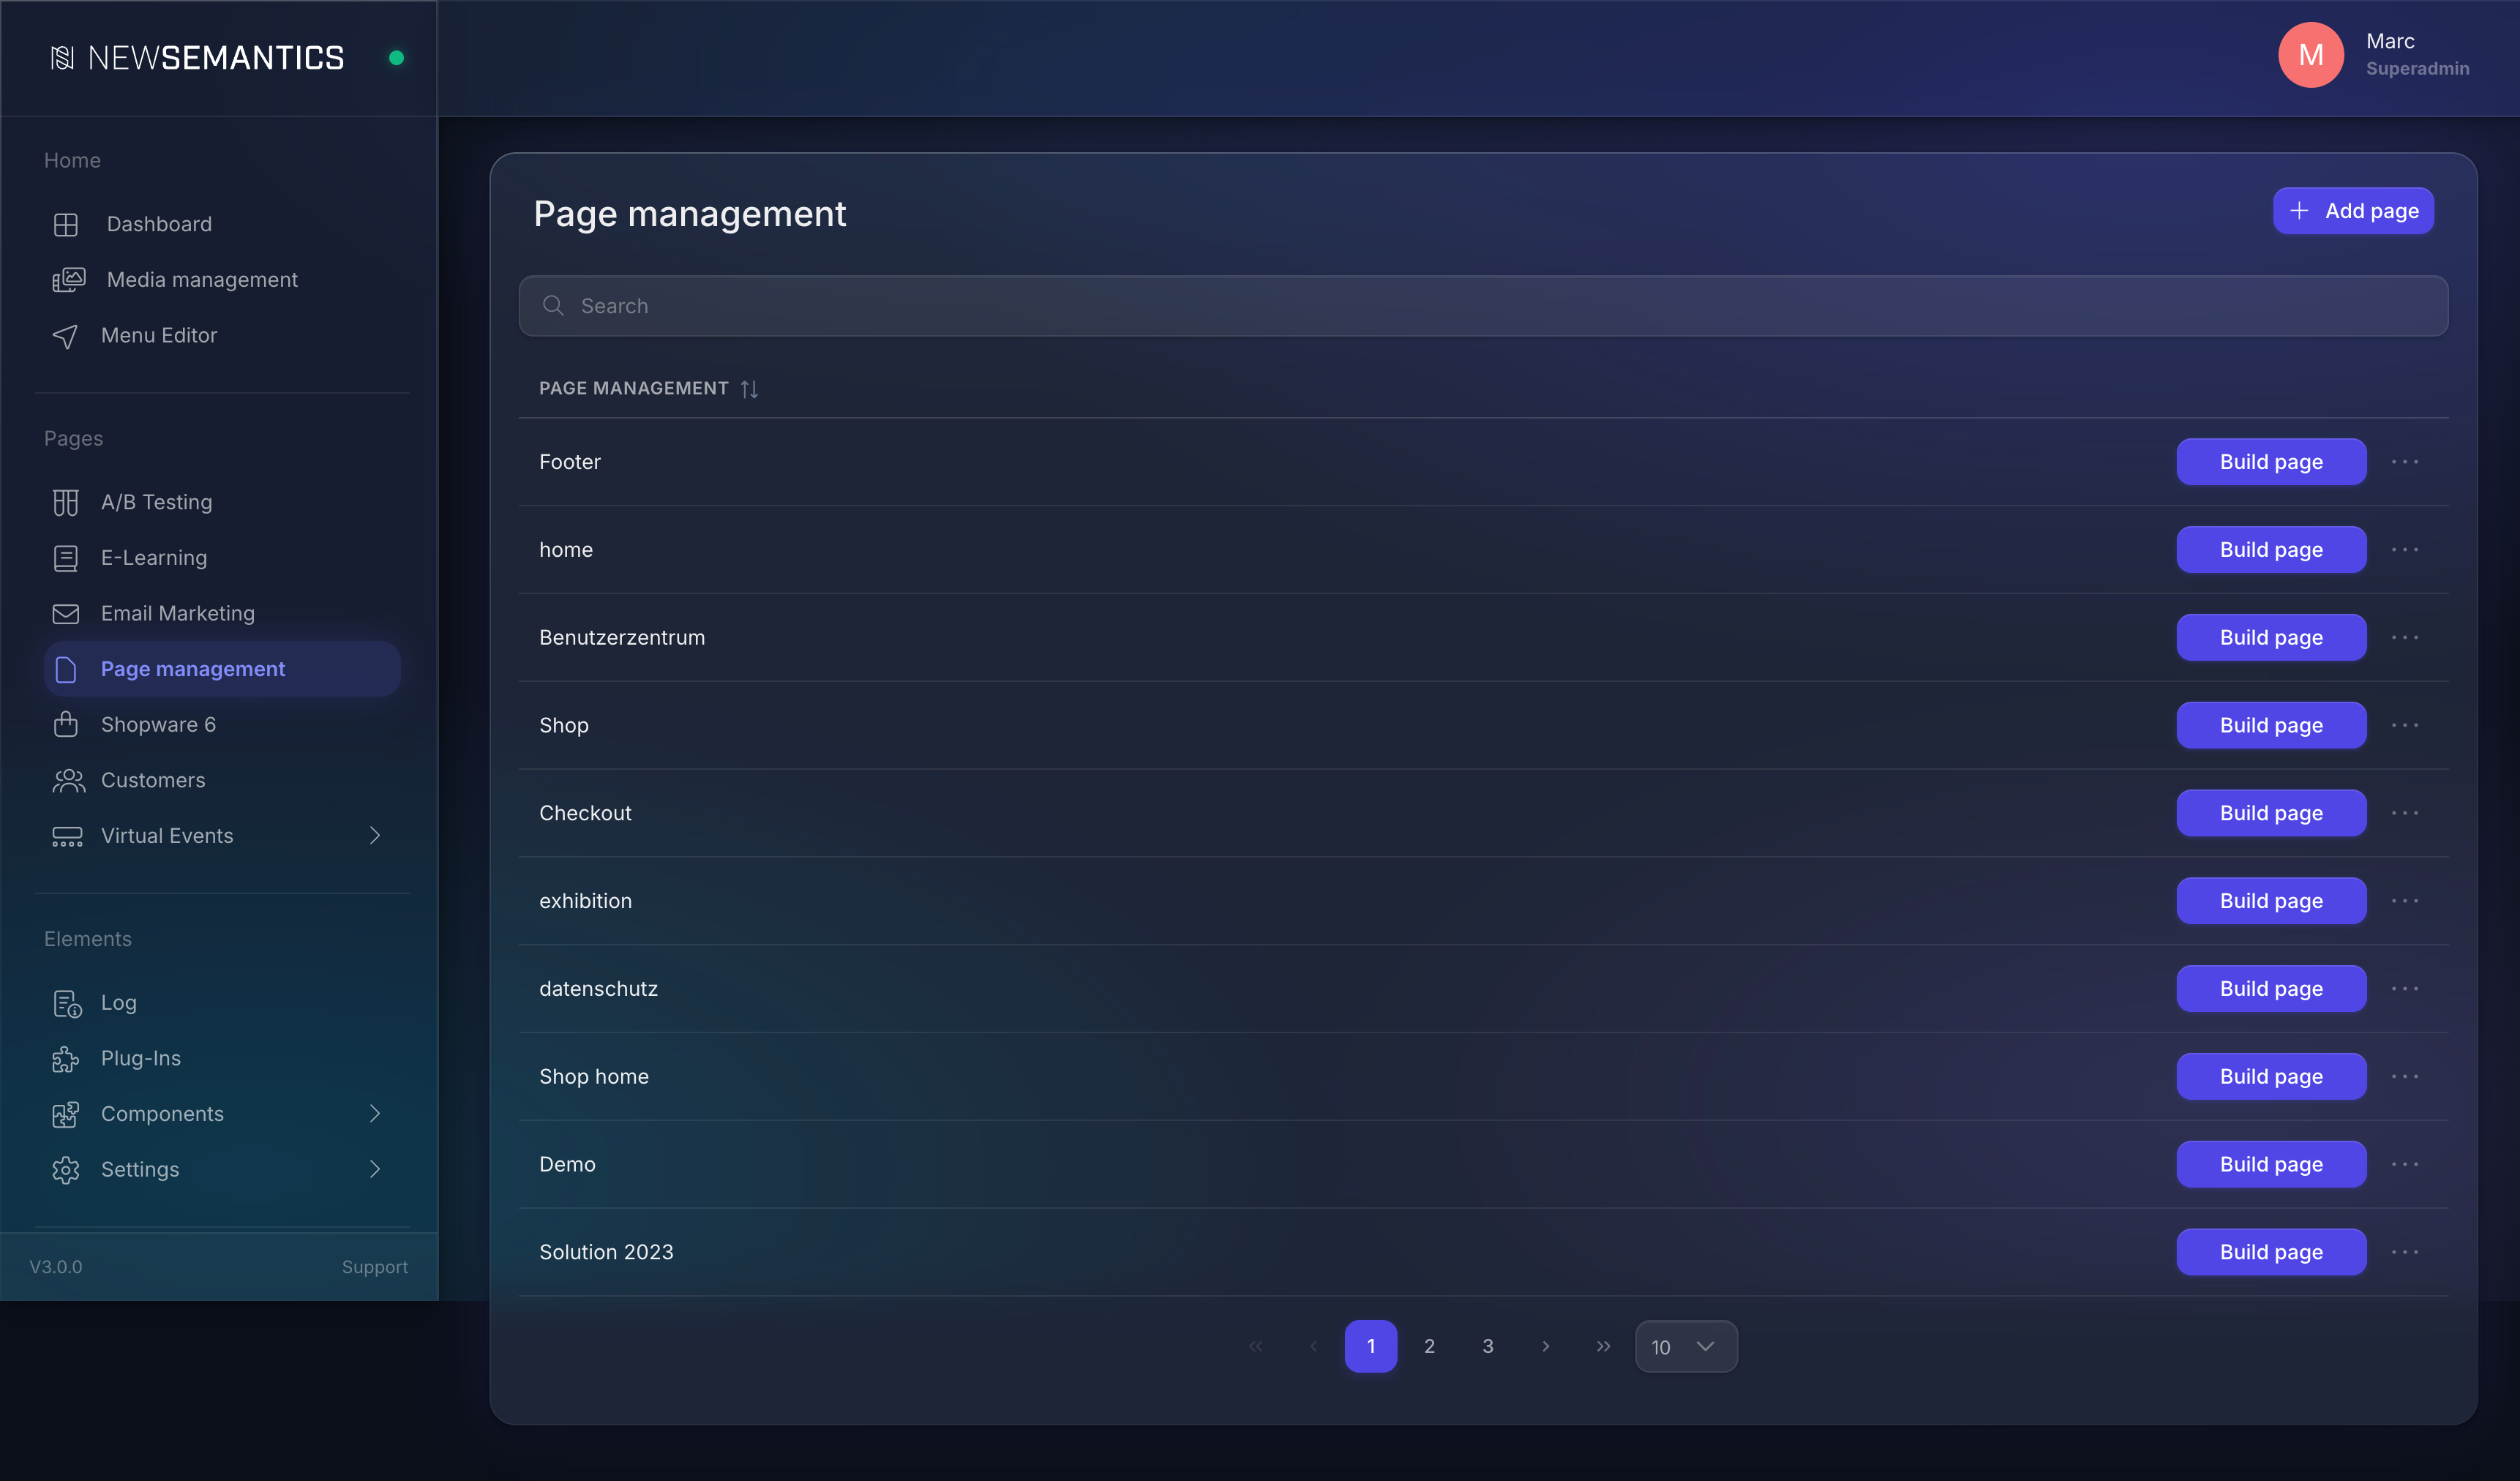This screenshot has width=2520, height=1481.
Task: Select current pagination page 1
Action: click(1371, 1347)
